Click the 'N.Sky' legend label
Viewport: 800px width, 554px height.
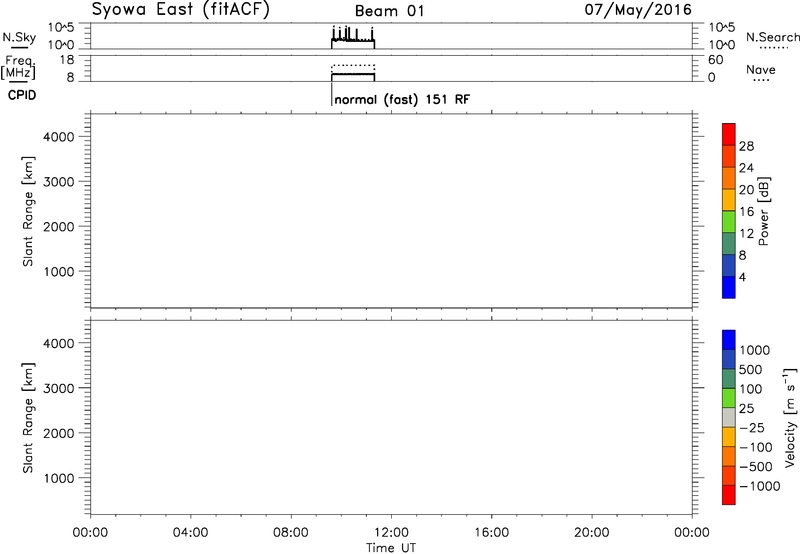pos(19,37)
